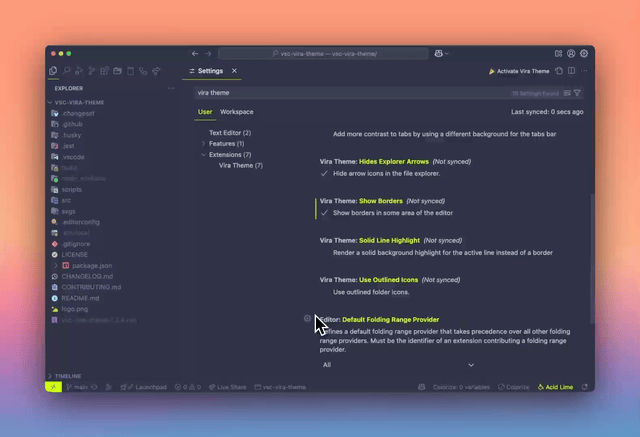Click the main branch in status bar
640x437 pixels.
tap(77, 387)
